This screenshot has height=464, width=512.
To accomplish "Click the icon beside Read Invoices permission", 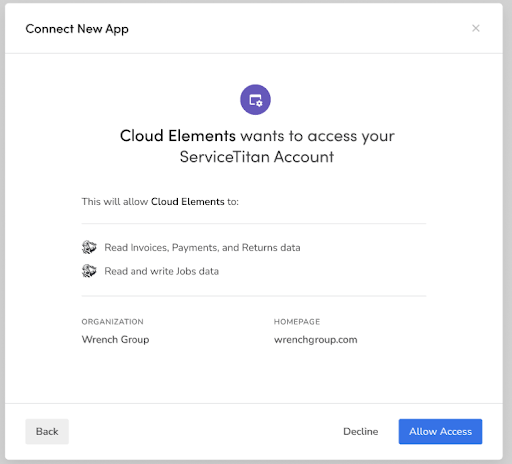I will [x=89, y=247].
